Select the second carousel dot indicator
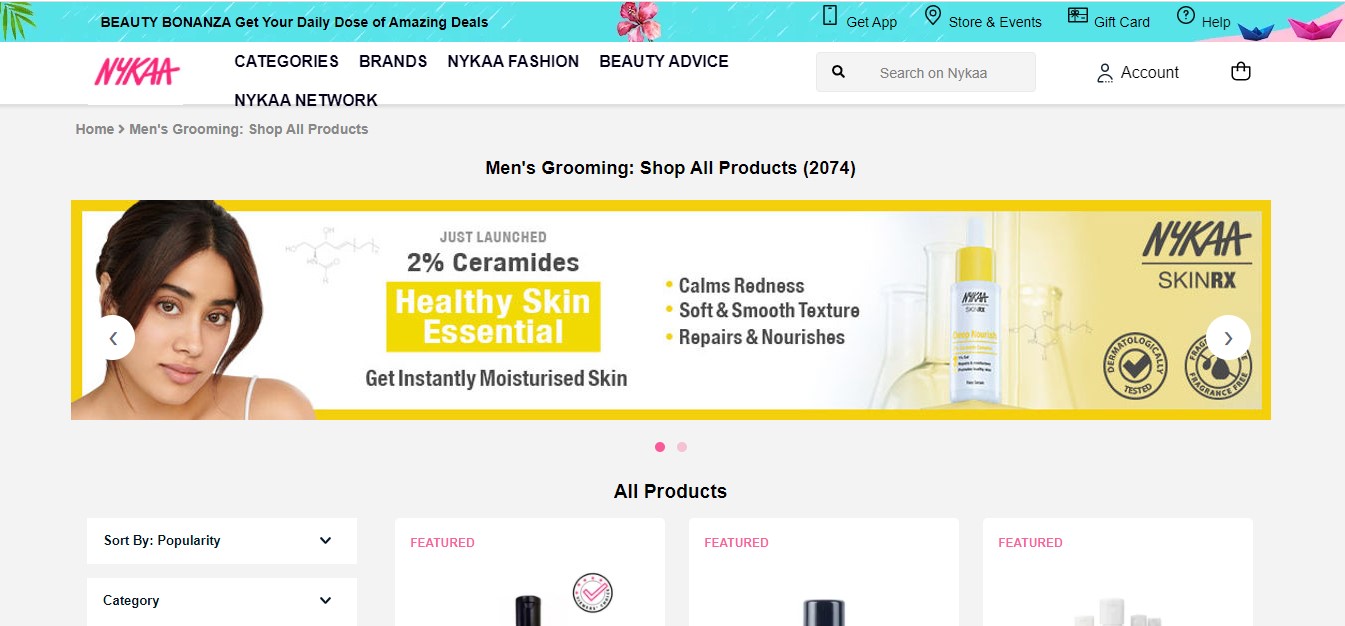1345x626 pixels. tap(682, 447)
